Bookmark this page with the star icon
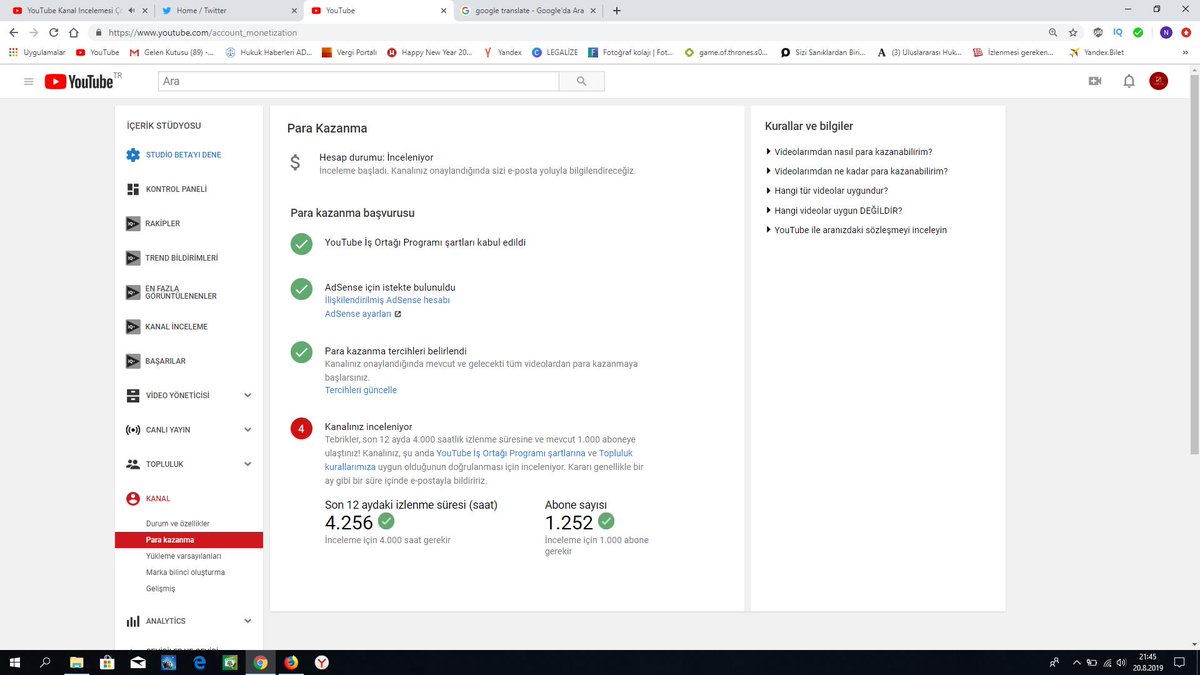The image size is (1200, 675). coord(1073,32)
